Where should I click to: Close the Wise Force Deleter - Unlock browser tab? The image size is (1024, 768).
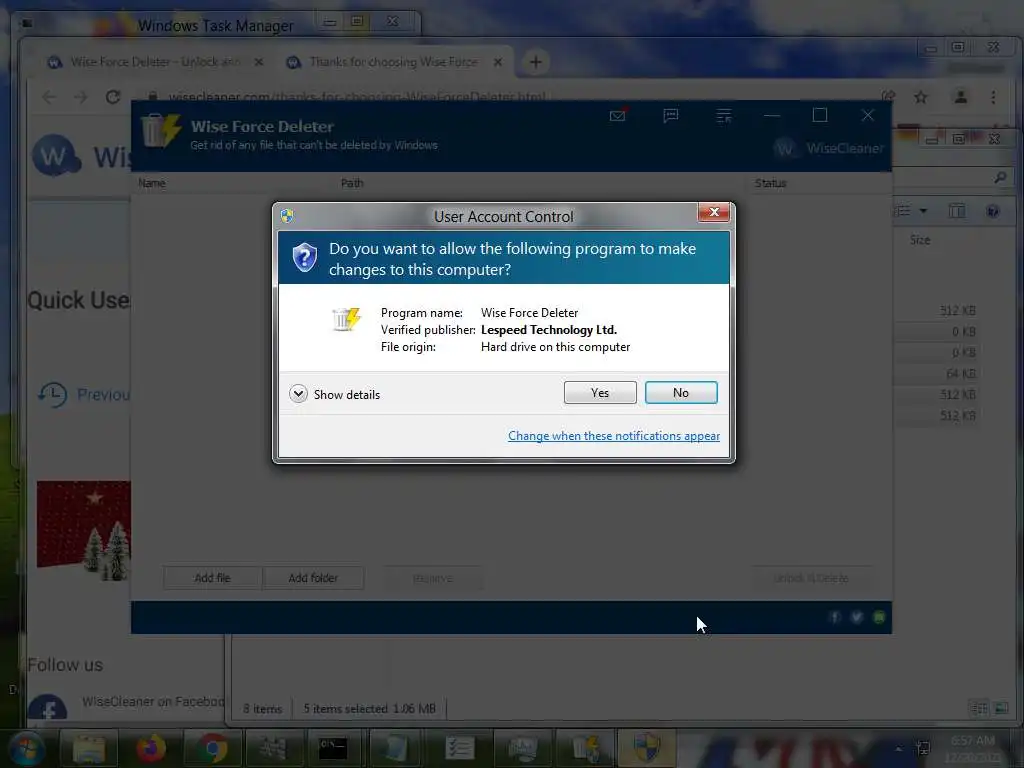259,62
